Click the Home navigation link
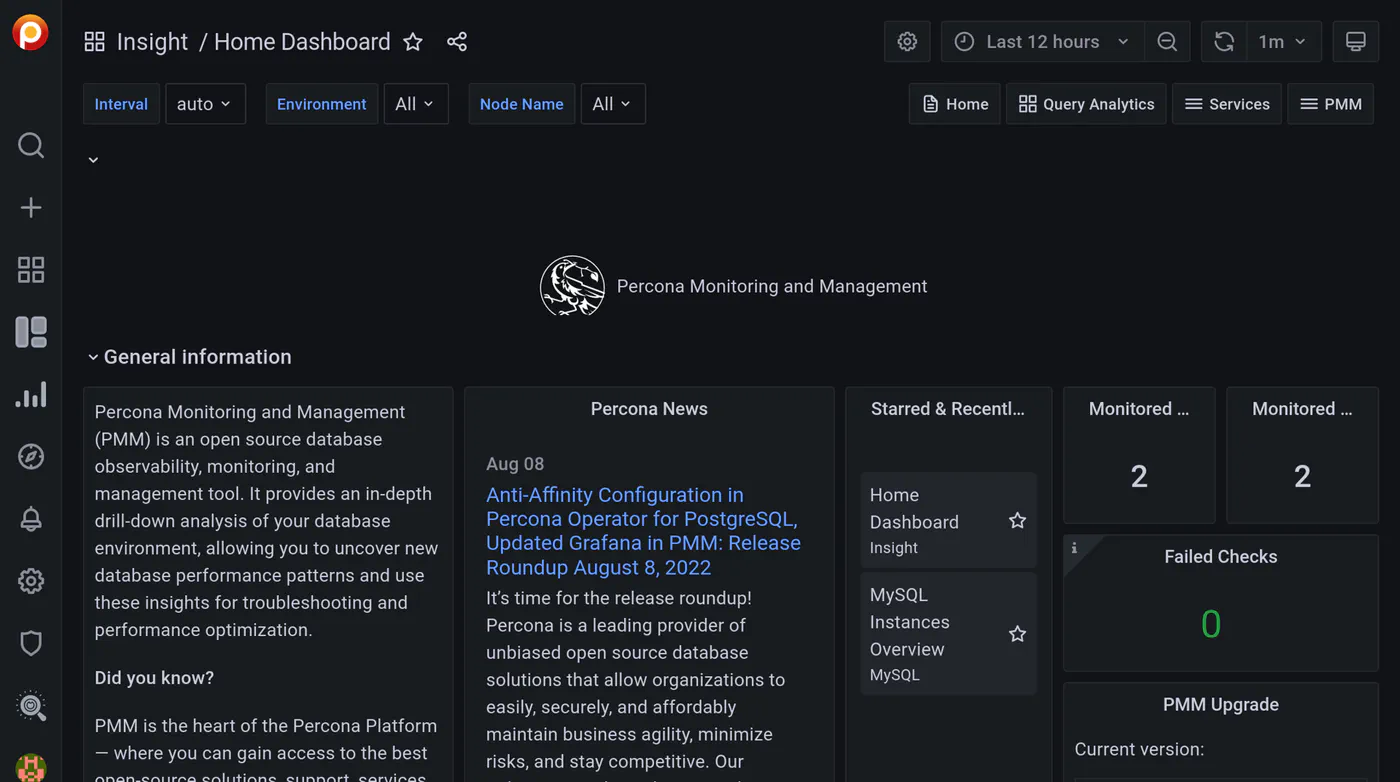 955,104
